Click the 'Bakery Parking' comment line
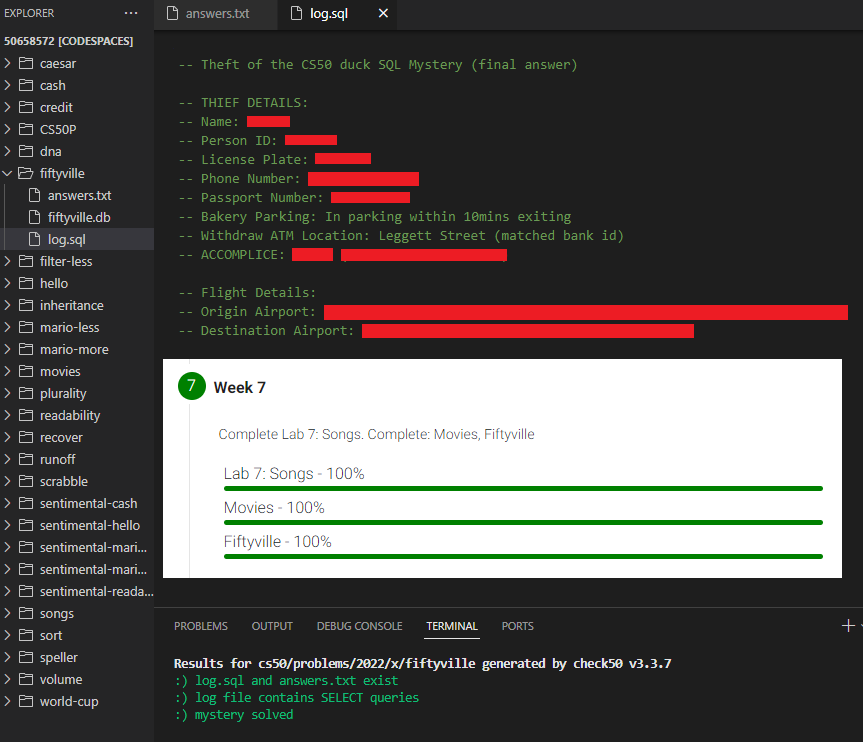 coord(374,217)
